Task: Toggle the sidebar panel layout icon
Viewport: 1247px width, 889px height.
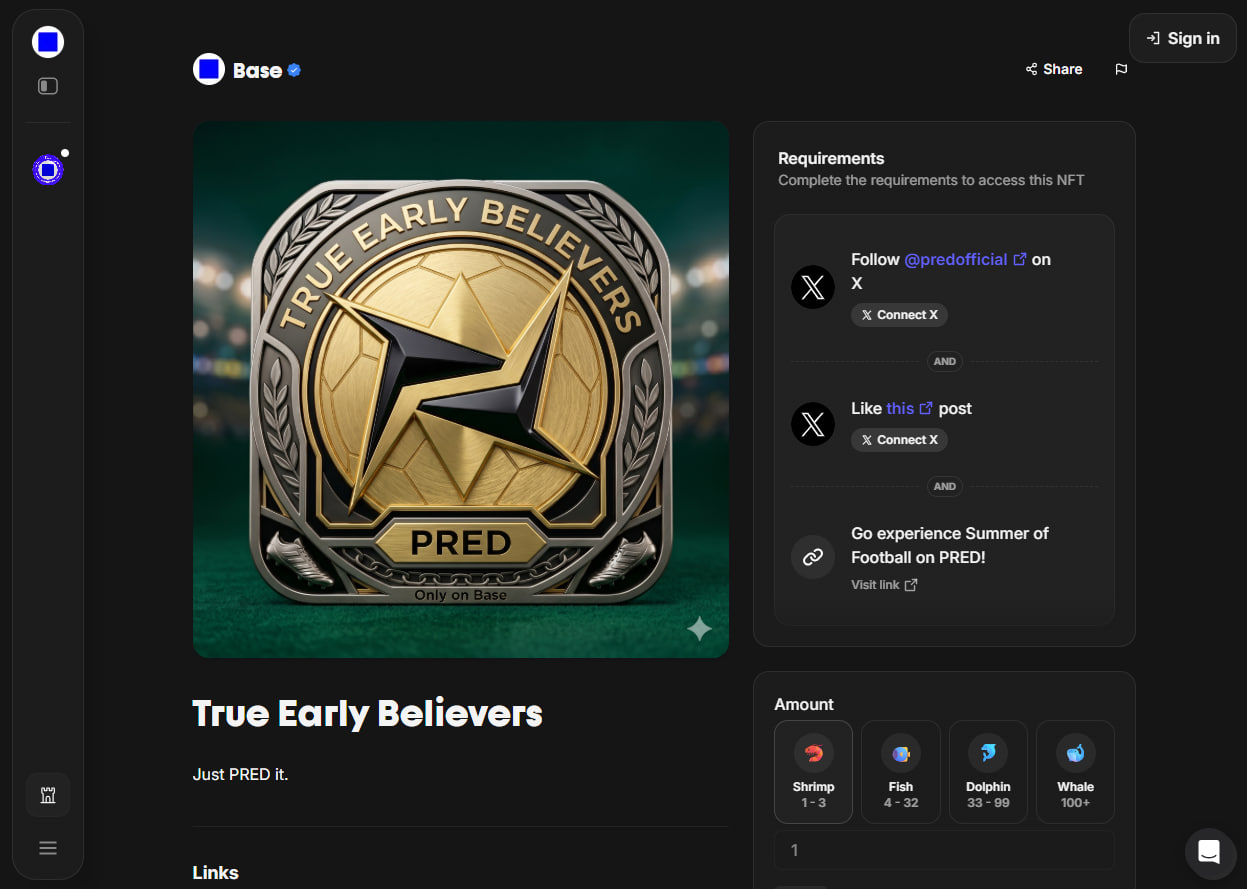Action: pyautogui.click(x=48, y=86)
